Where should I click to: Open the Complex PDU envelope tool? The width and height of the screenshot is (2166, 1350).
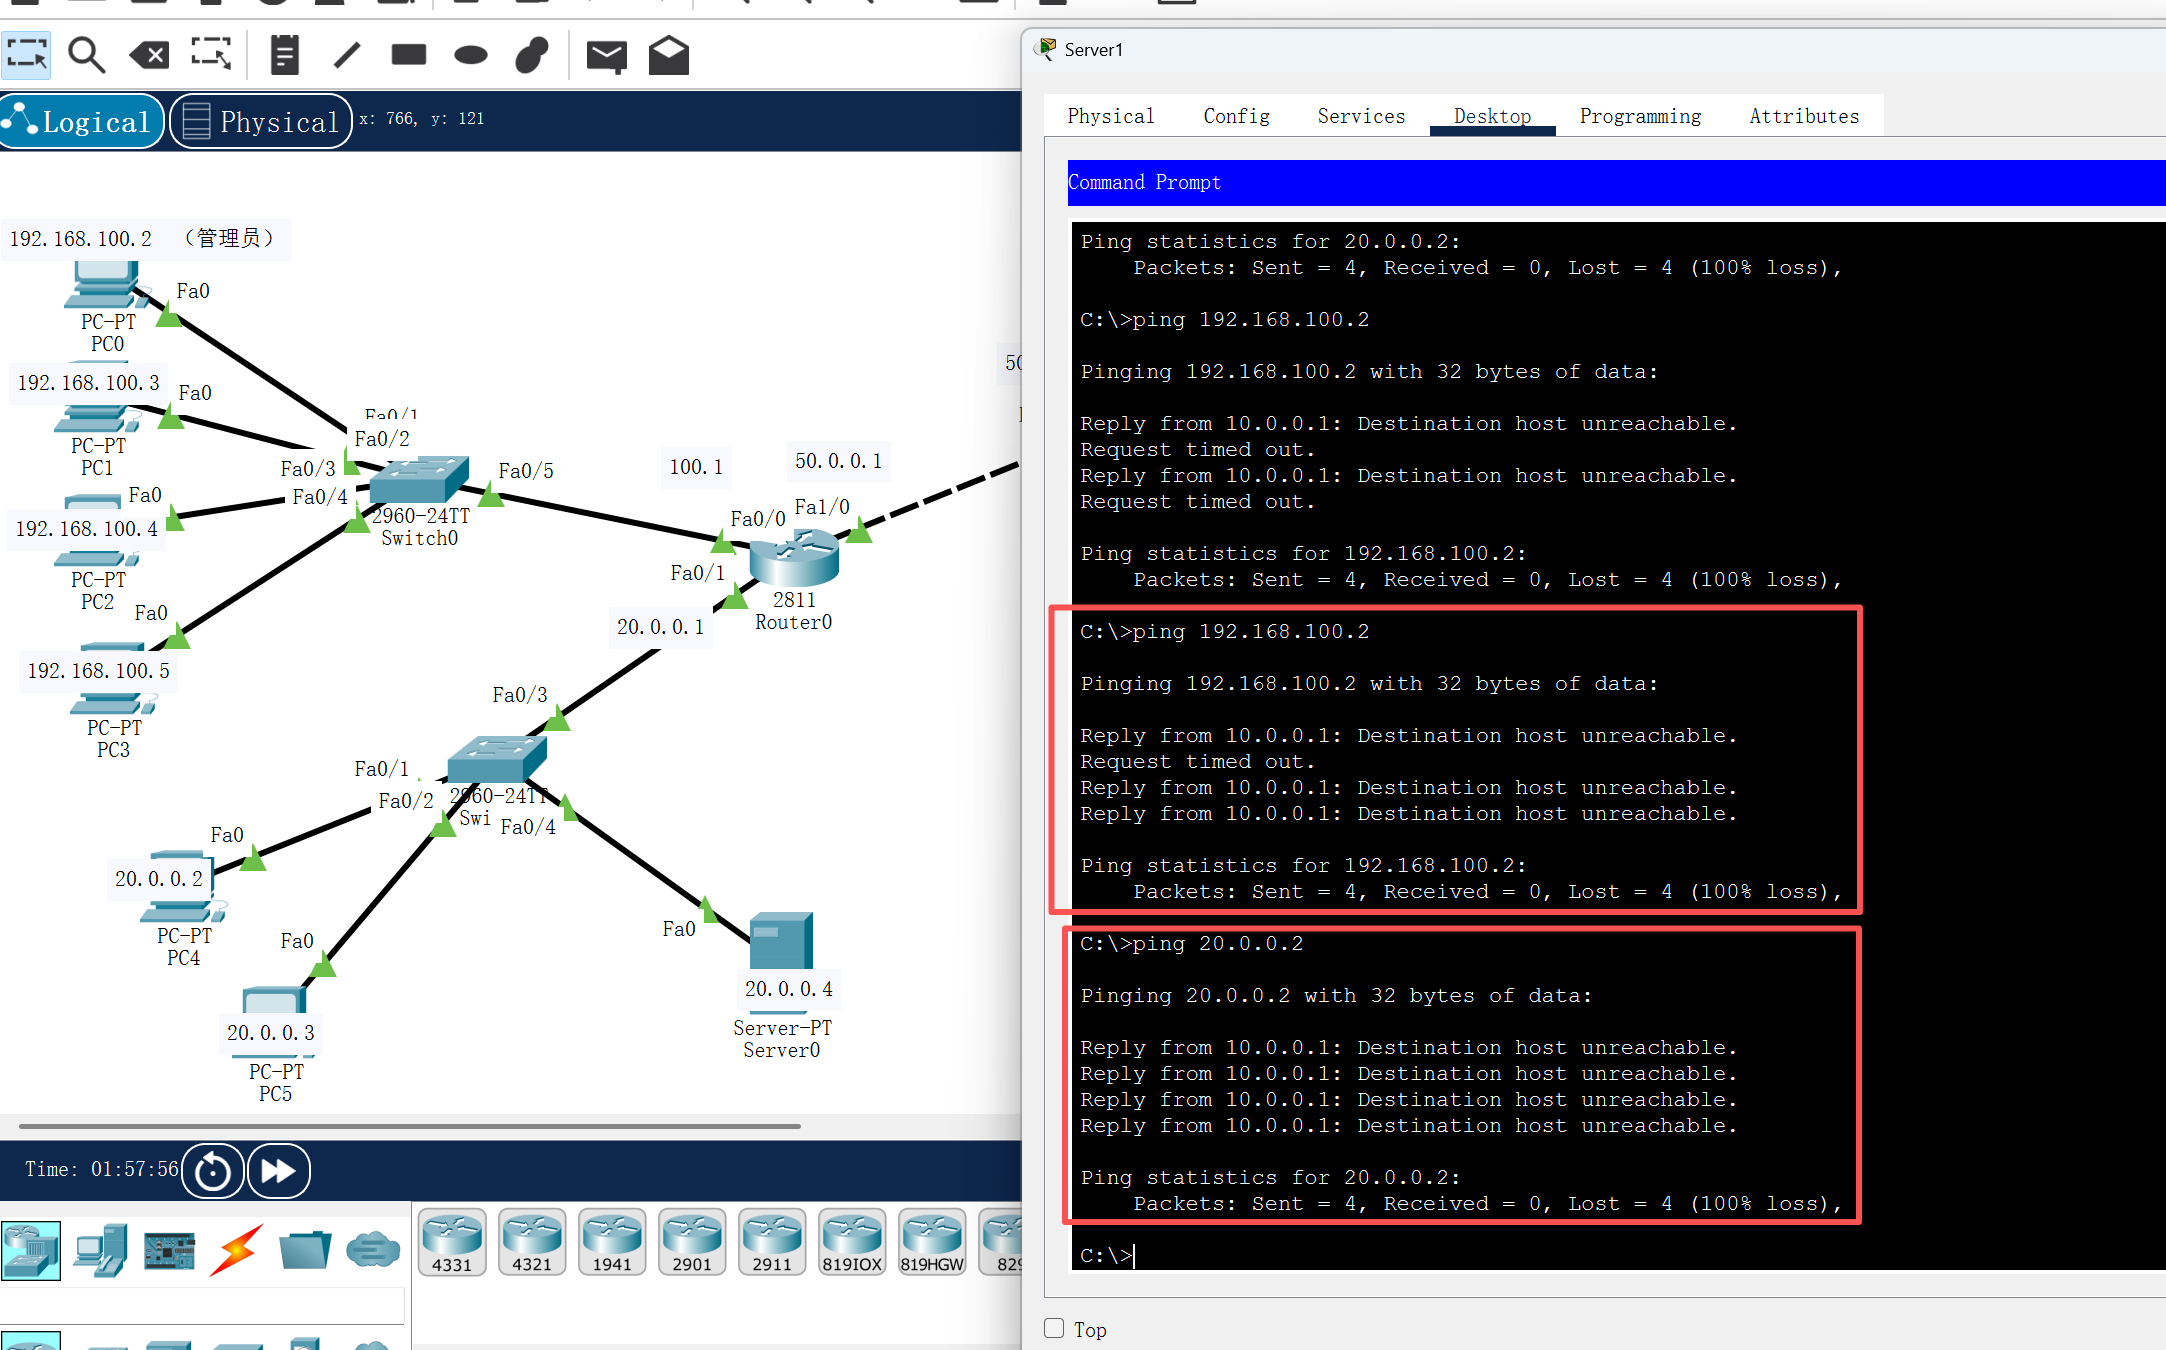point(668,56)
